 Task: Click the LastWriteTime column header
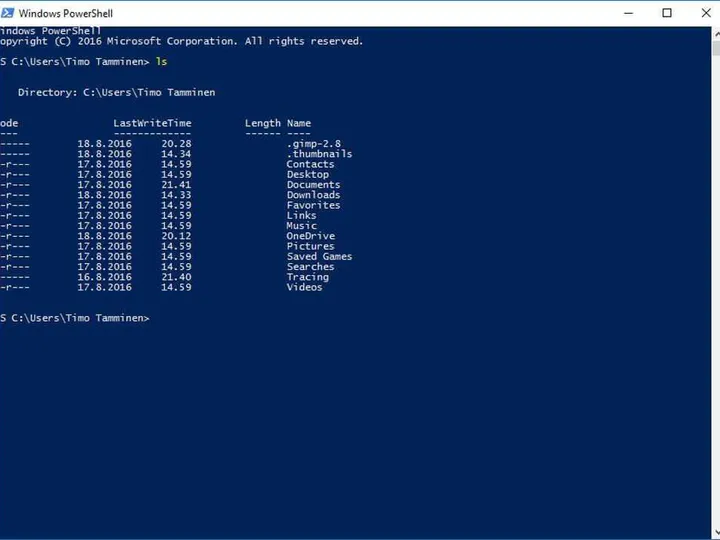pos(152,123)
